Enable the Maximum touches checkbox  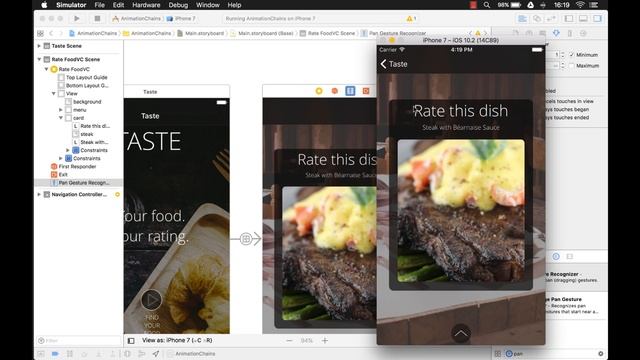click(x=571, y=65)
